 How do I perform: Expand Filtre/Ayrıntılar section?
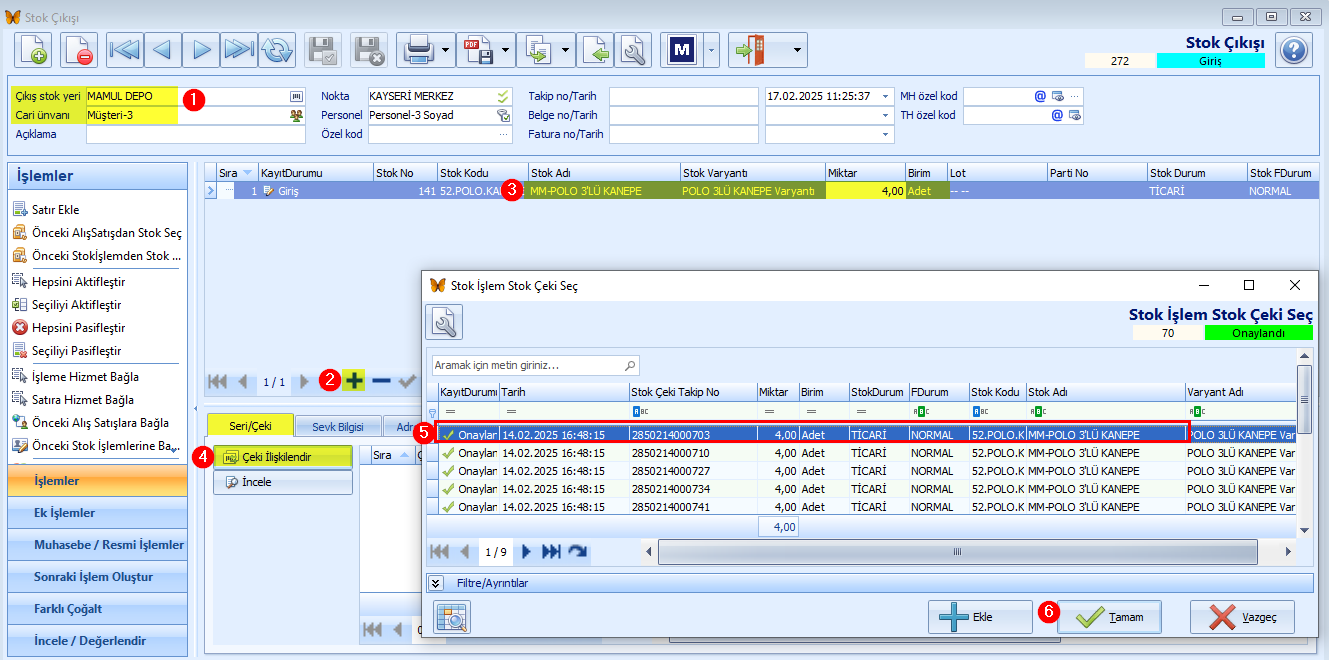coord(436,583)
